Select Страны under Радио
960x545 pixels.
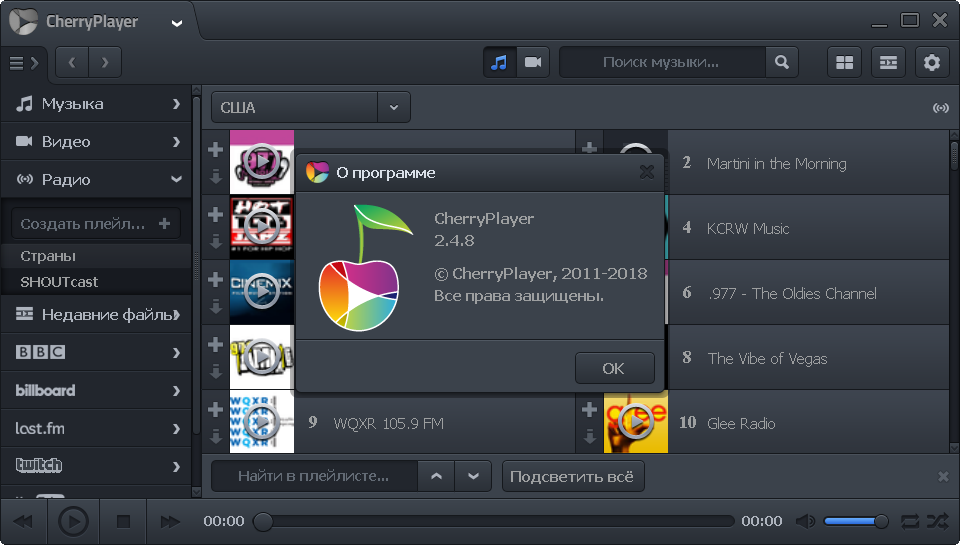(x=97, y=256)
